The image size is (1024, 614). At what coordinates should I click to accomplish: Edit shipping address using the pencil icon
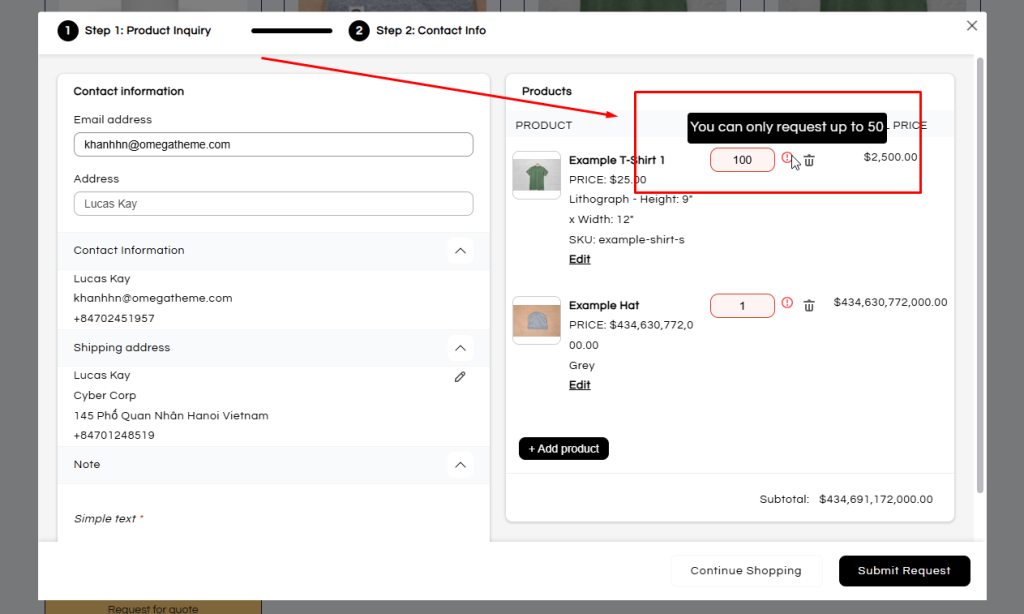click(x=459, y=377)
